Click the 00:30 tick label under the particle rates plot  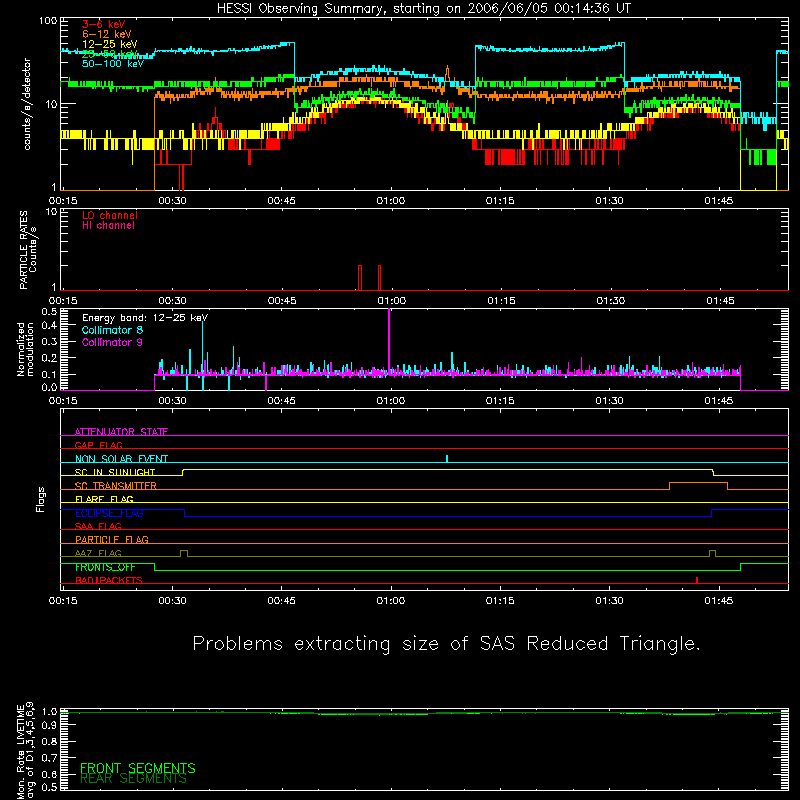tap(172, 301)
